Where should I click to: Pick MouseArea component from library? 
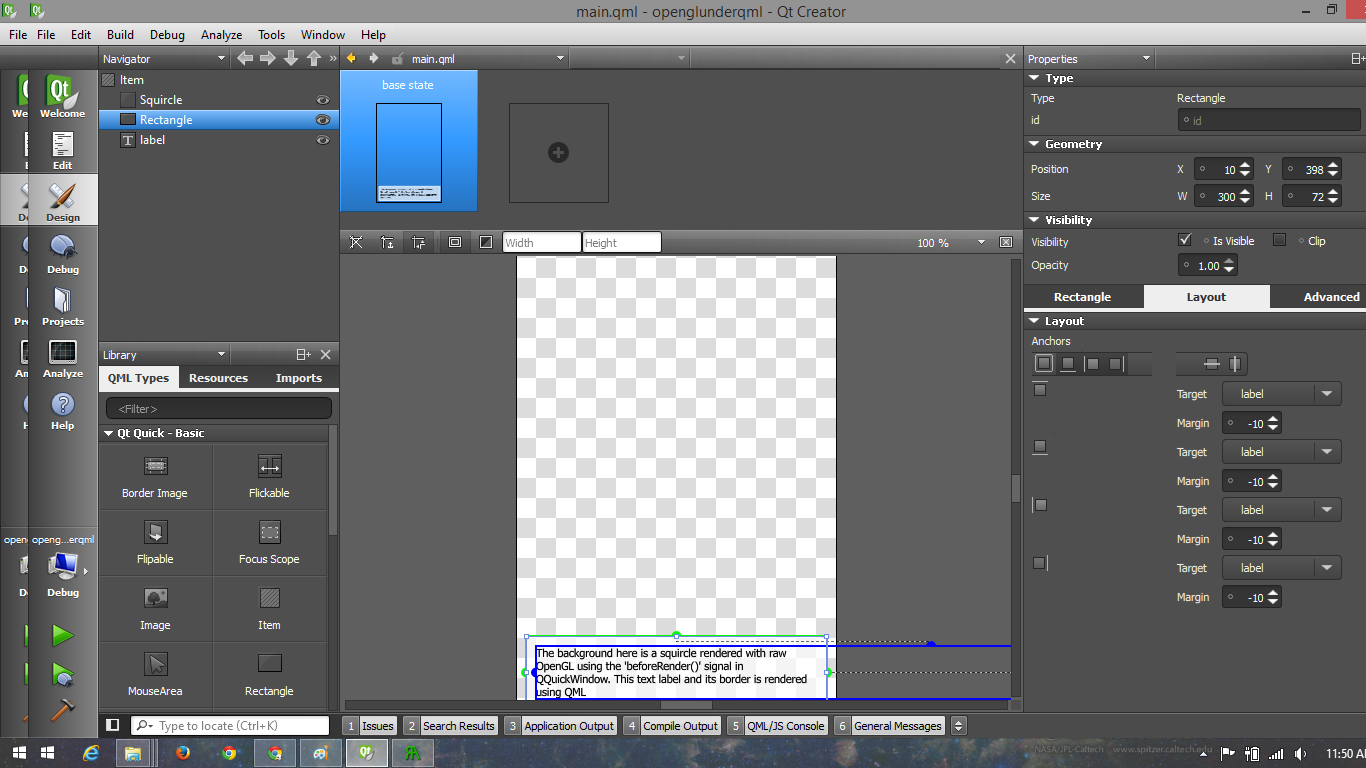[x=155, y=675]
